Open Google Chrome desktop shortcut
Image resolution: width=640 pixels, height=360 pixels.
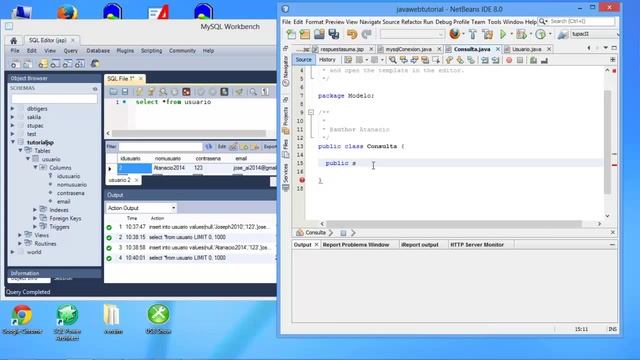coord(22,320)
